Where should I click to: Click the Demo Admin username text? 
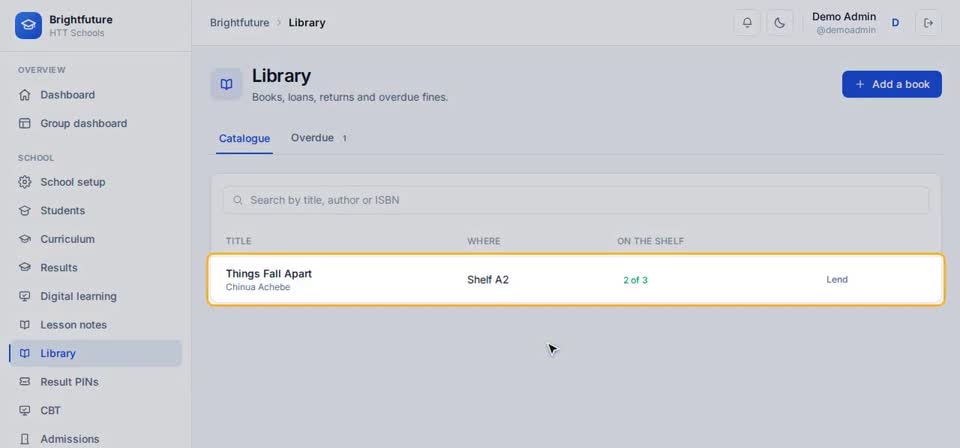click(844, 17)
